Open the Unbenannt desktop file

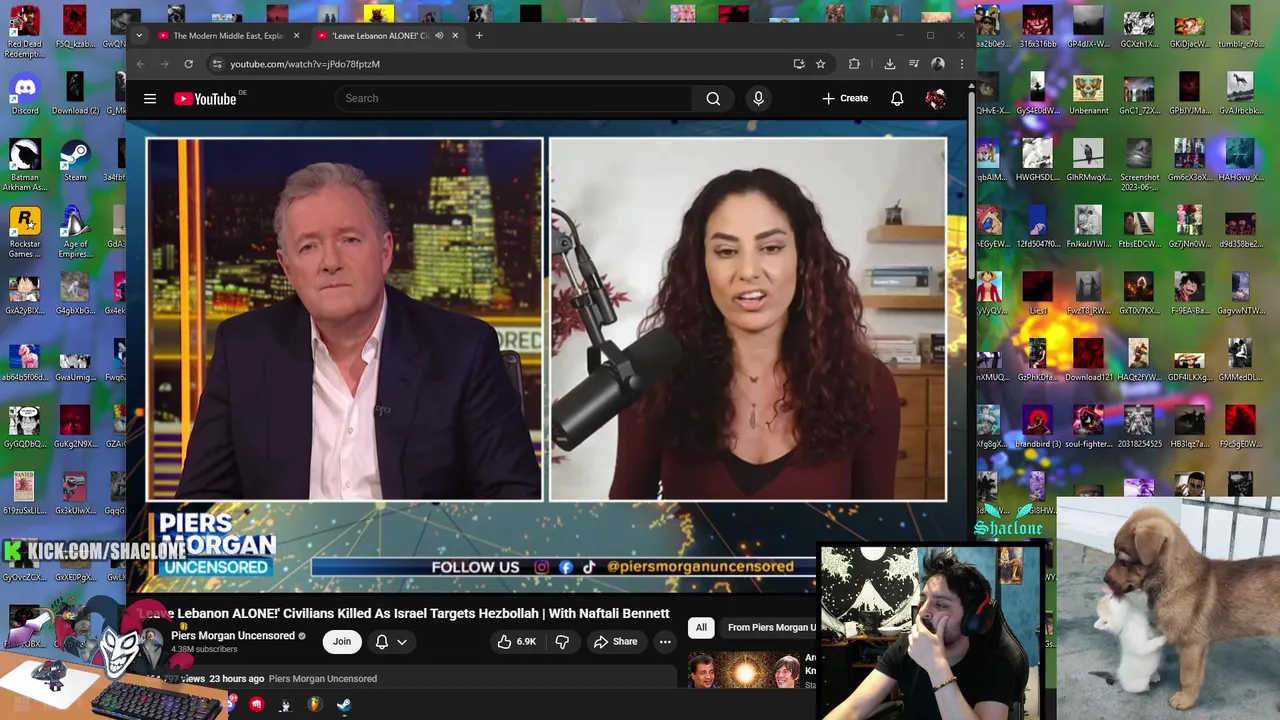1088,95
